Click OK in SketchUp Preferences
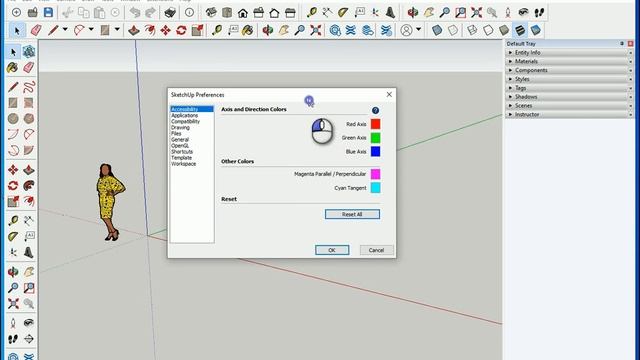 332,250
